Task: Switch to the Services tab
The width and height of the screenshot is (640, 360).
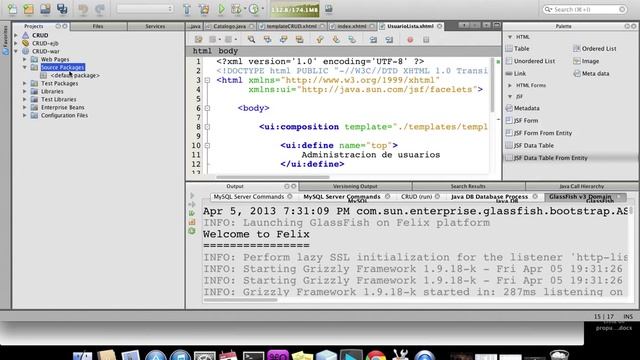Action: (x=155, y=26)
